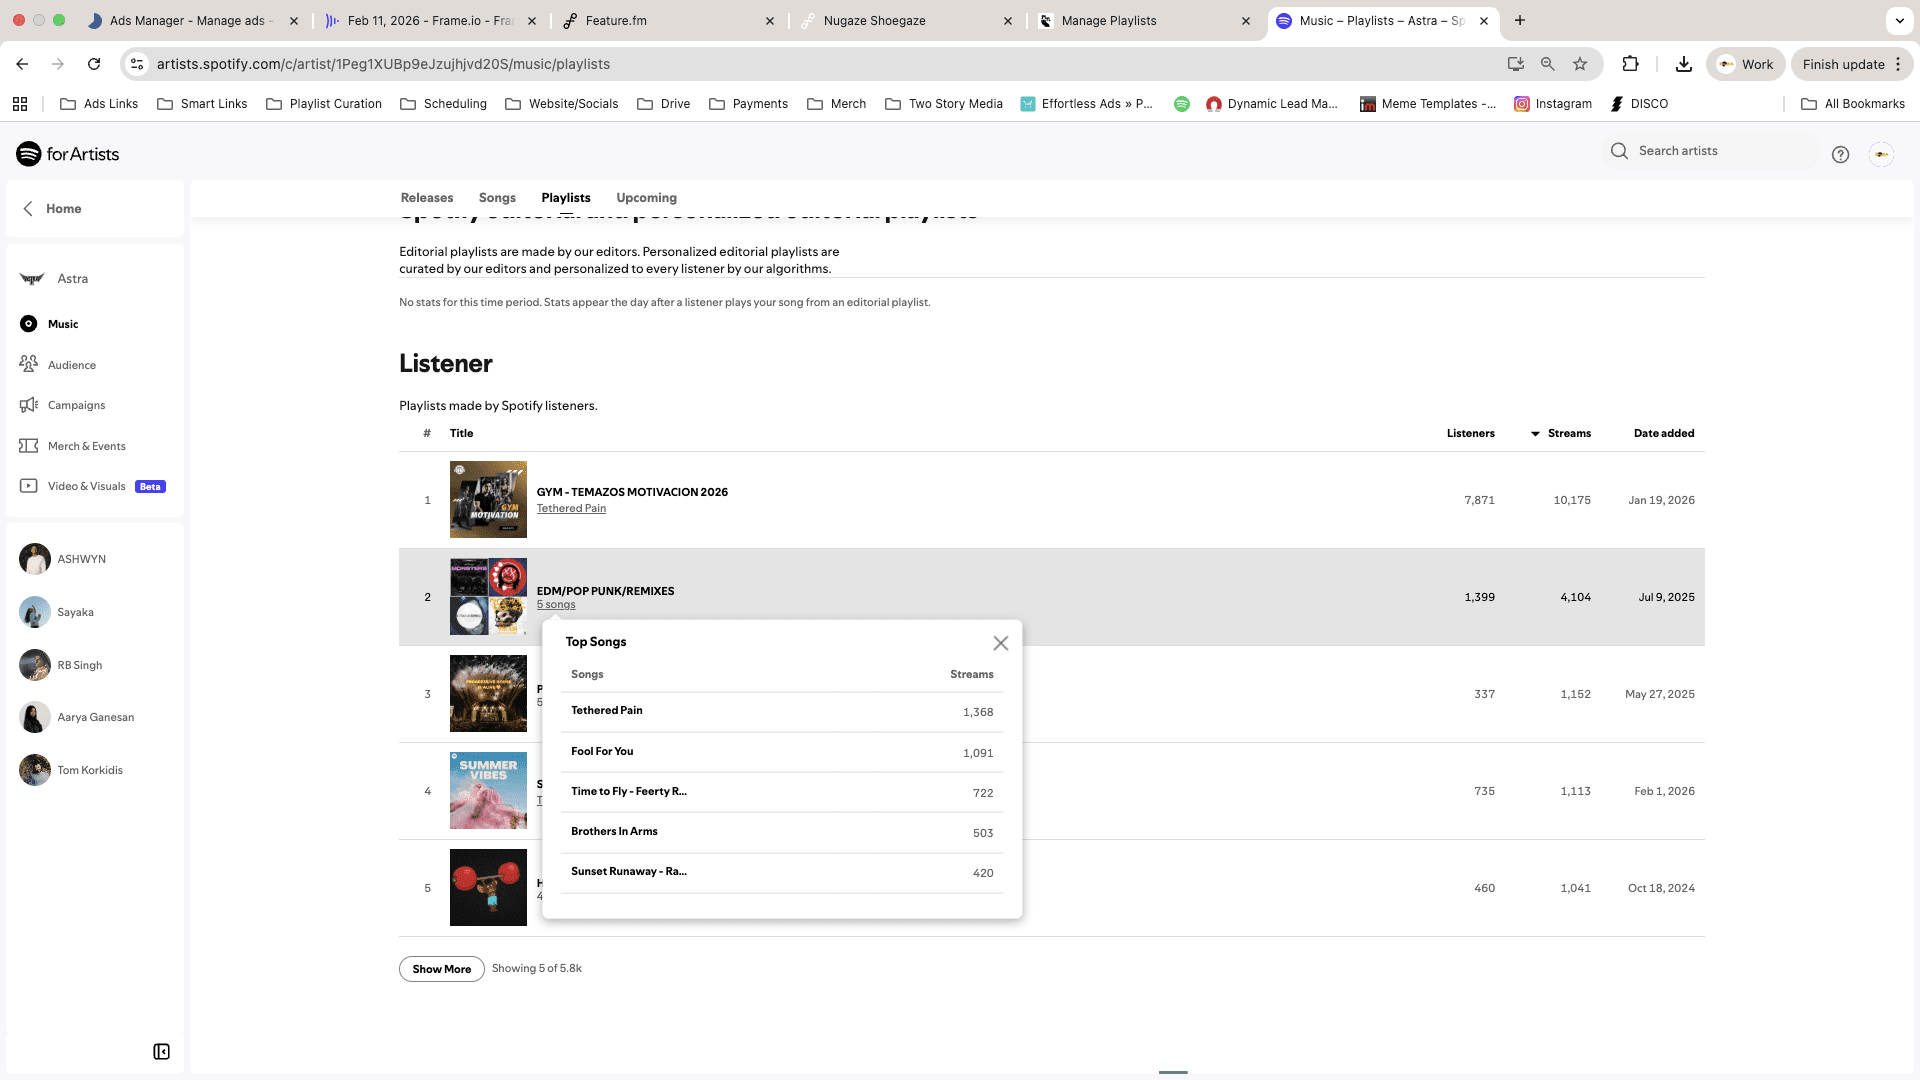Switch to the Upcoming tab

(646, 198)
